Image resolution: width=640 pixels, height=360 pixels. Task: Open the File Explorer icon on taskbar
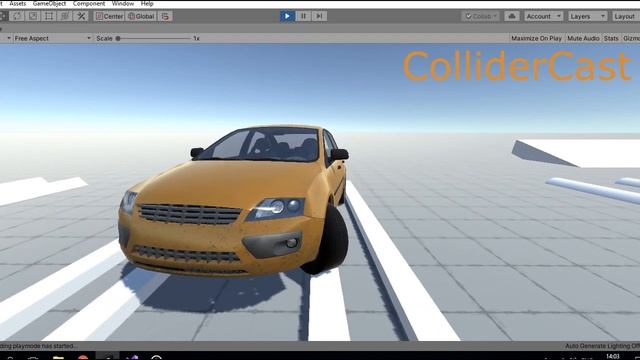(x=58, y=358)
